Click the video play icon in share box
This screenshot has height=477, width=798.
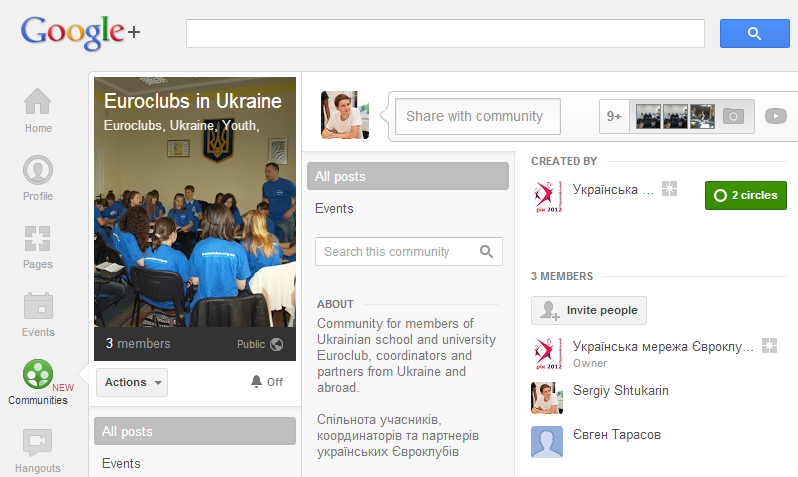pos(776,116)
